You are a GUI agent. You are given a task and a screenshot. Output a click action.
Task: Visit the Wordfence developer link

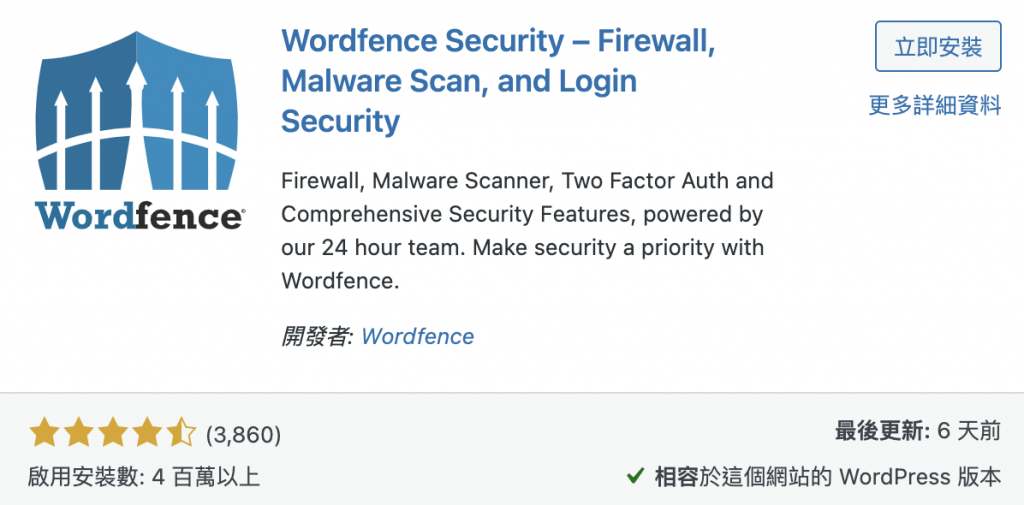[417, 336]
